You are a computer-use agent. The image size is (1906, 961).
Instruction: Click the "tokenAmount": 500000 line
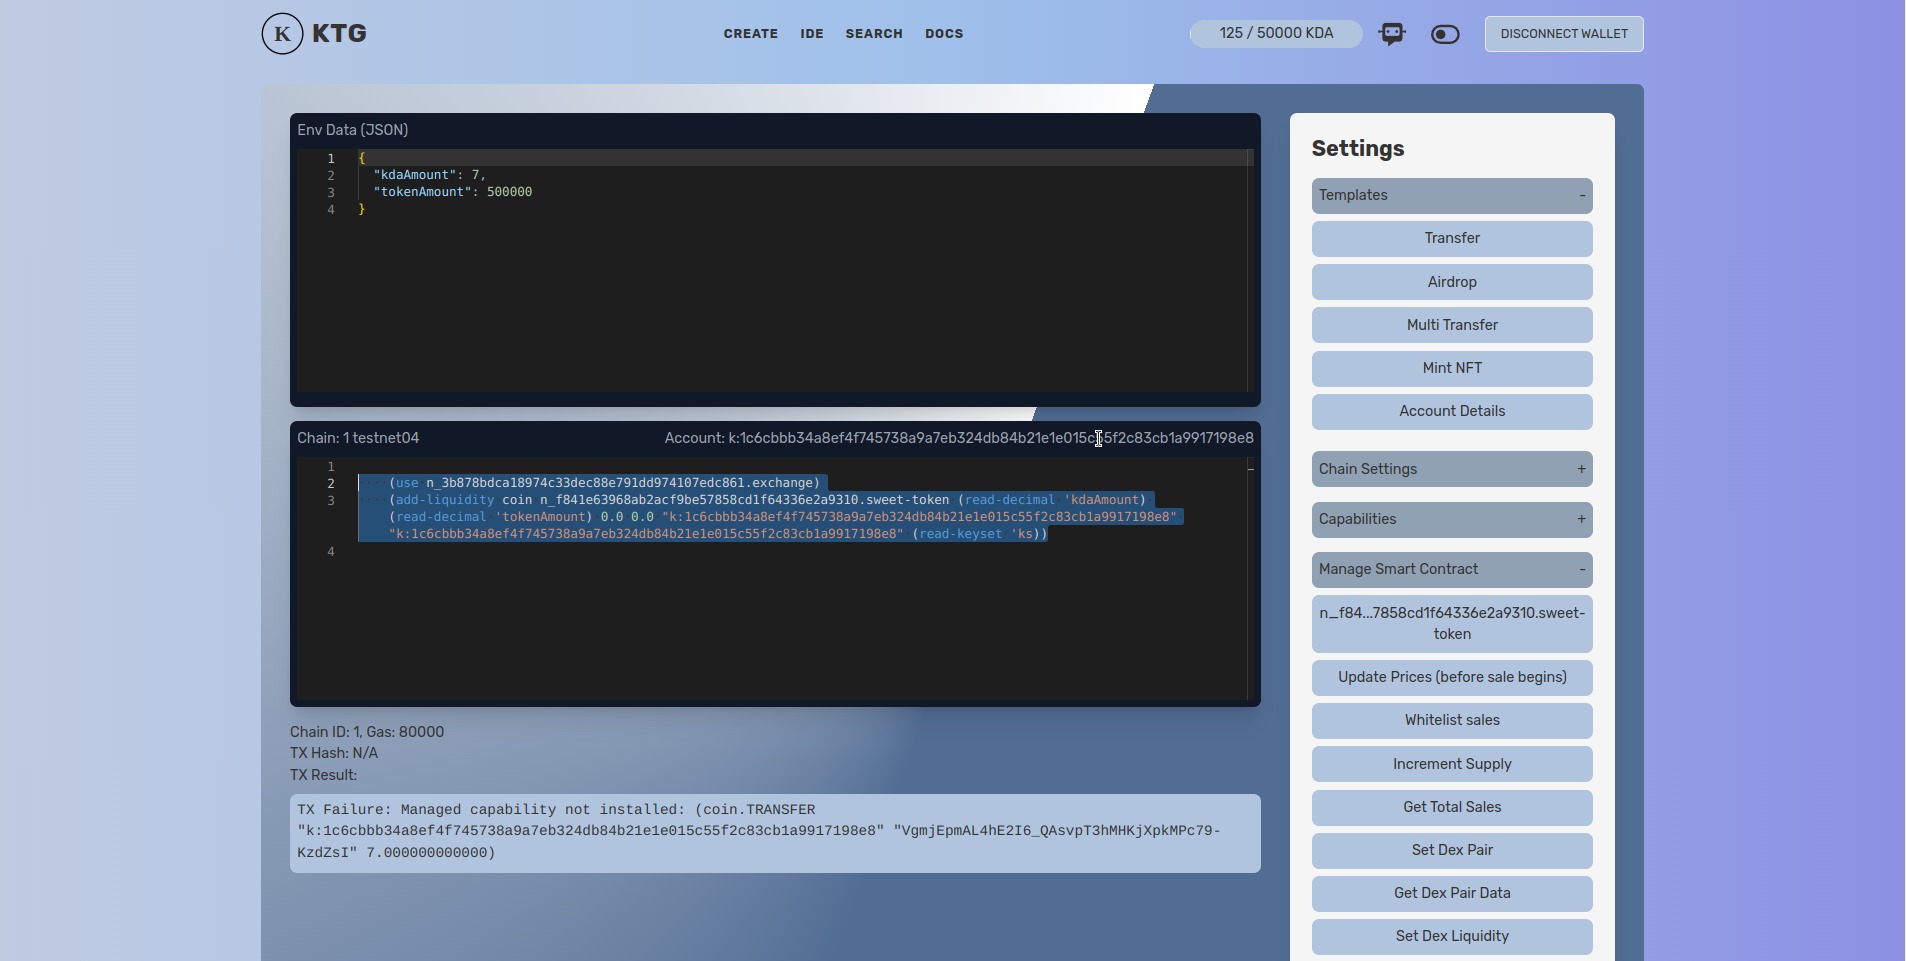point(452,192)
